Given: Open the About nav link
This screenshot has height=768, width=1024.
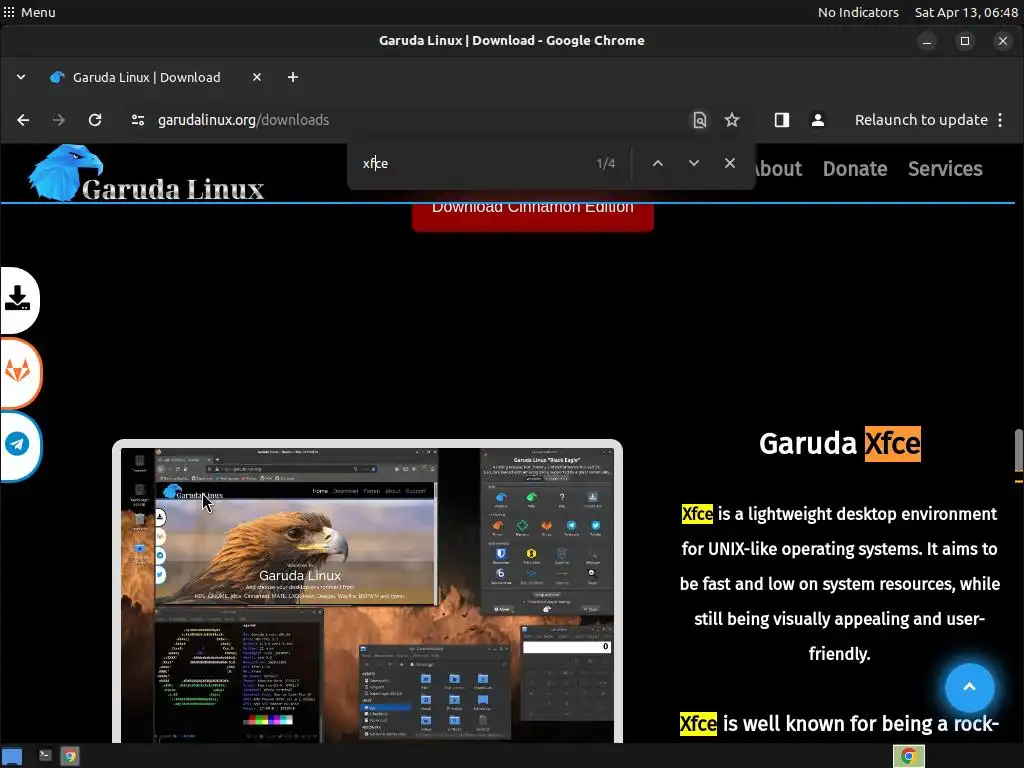Looking at the screenshot, I should click(777, 169).
